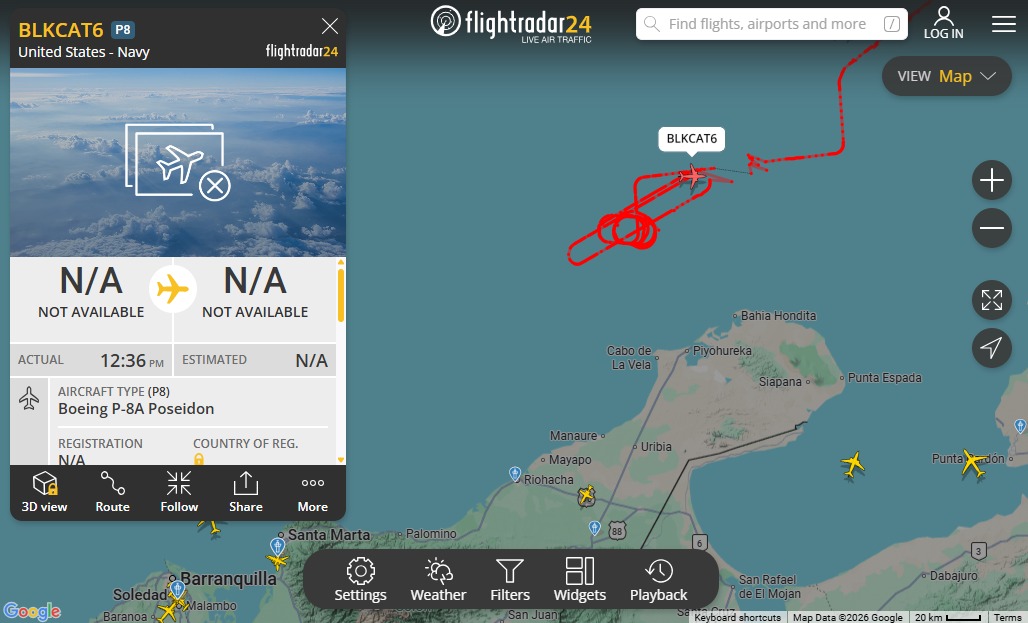Share this flight
The image size is (1028, 623).
(x=246, y=492)
